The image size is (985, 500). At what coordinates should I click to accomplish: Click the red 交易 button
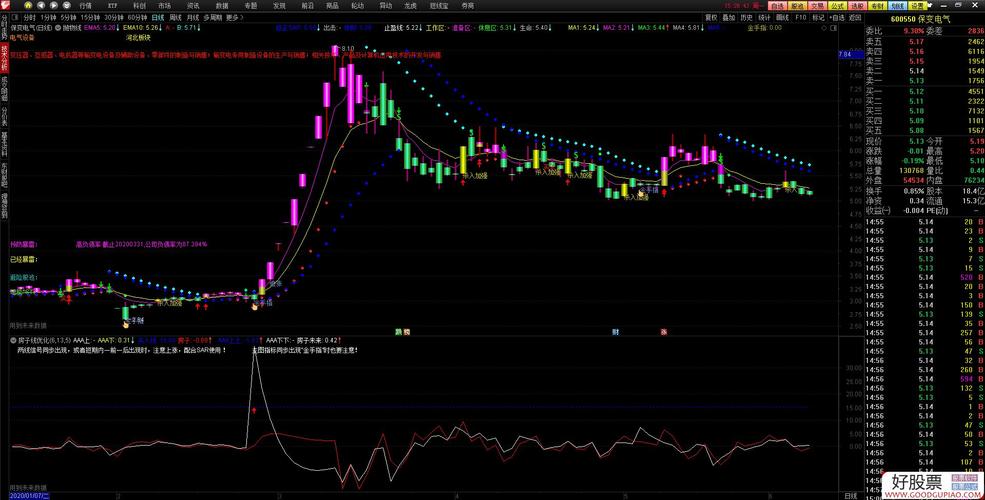point(816,6)
